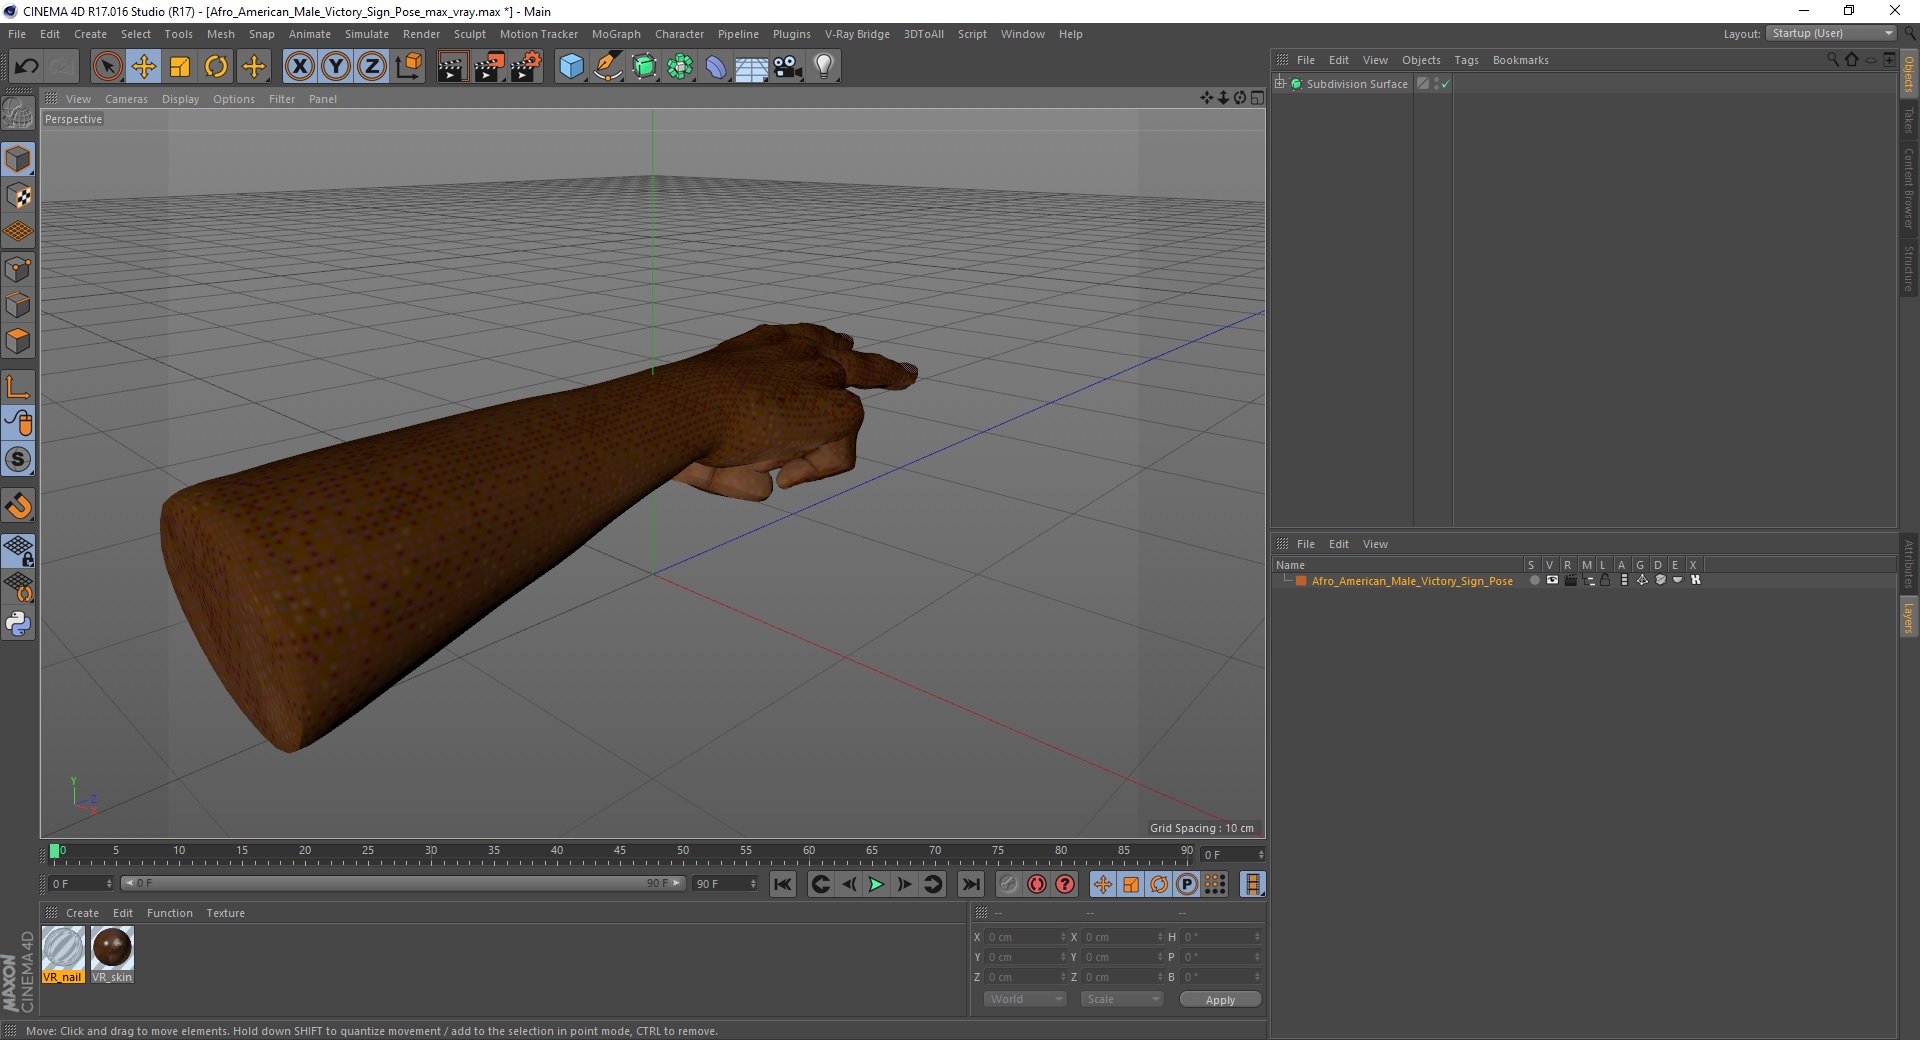Open Render to Picture Viewer
The height and width of the screenshot is (1040, 1920).
tap(489, 67)
